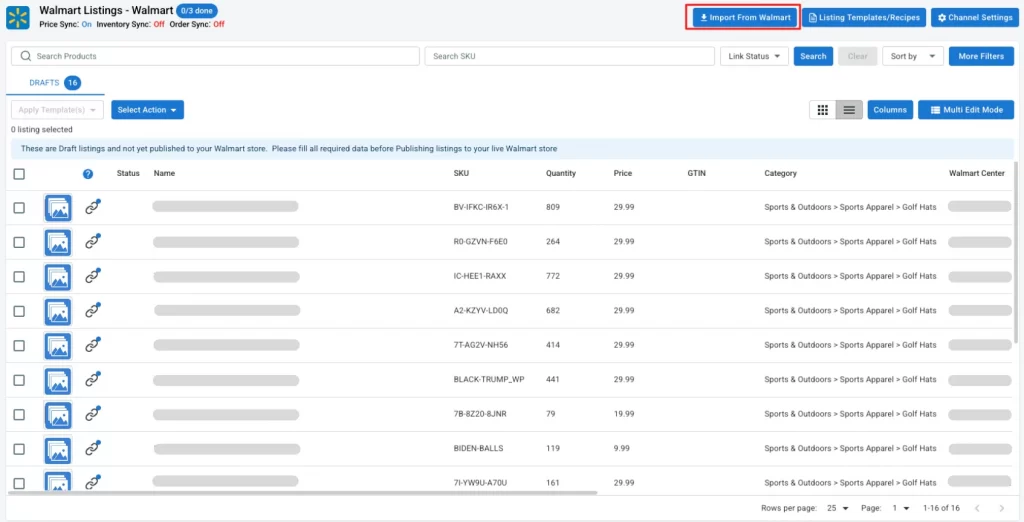This screenshot has width=1024, height=522.
Task: Toggle the select-all checkbox in table header
Action: [19, 174]
